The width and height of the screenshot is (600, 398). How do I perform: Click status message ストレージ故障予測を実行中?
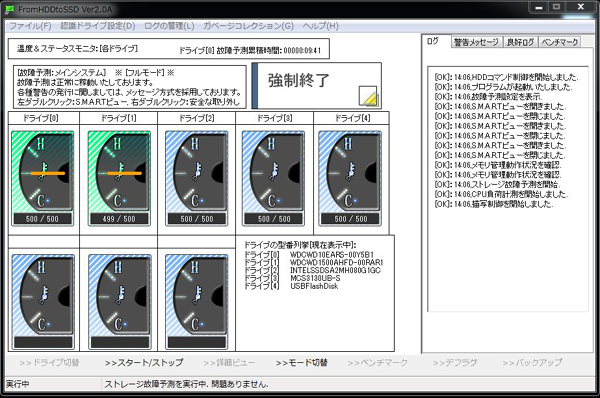(x=186, y=384)
